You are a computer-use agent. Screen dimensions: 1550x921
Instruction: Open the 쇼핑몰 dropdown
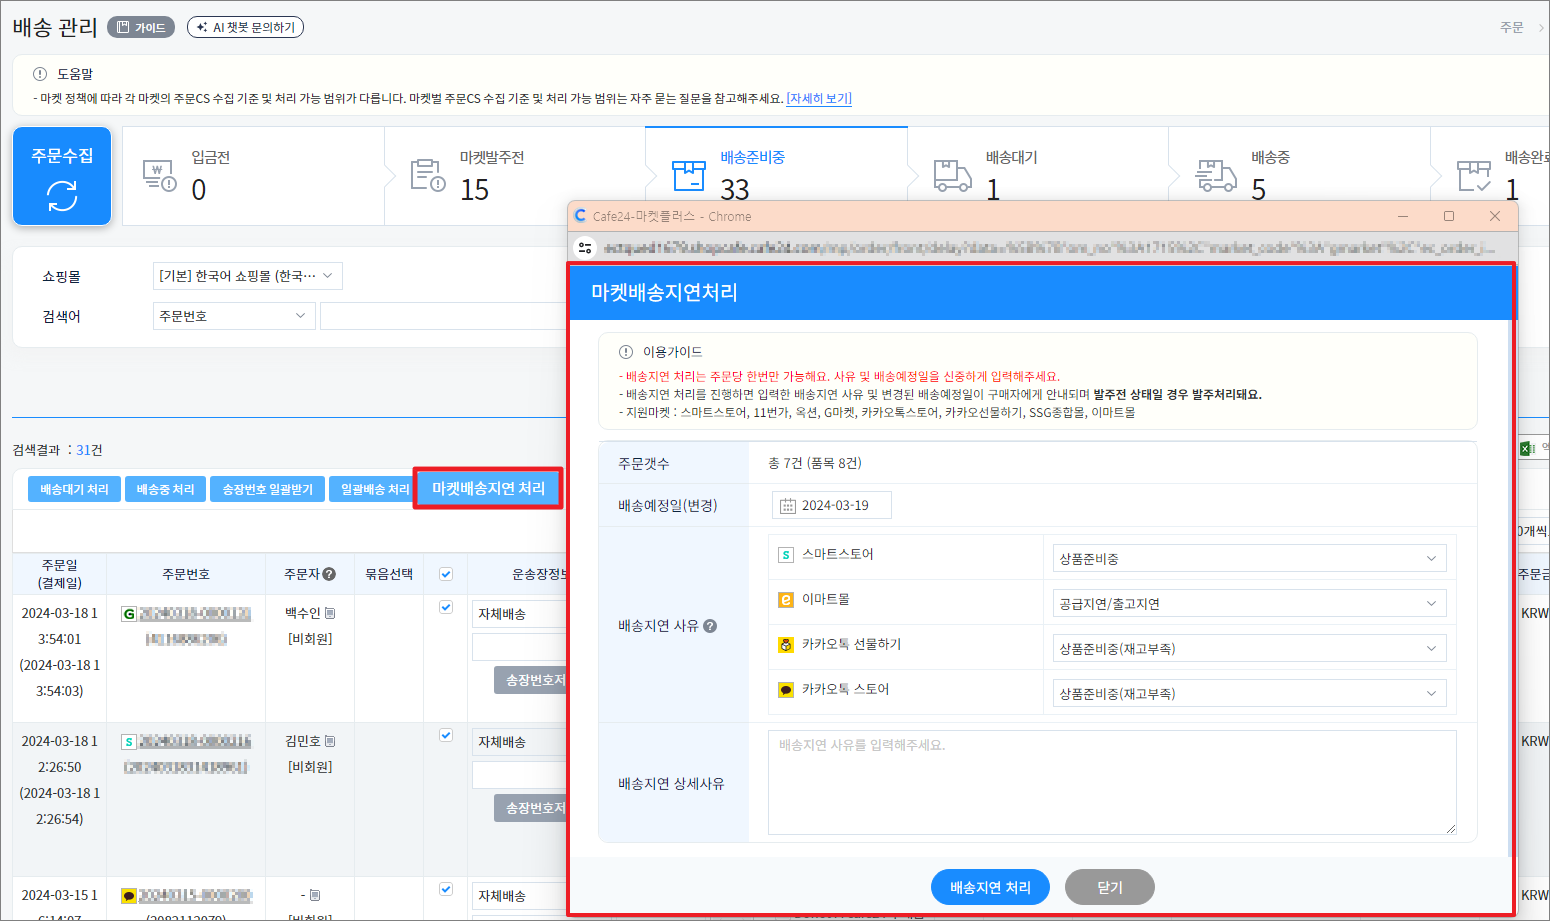coord(248,276)
